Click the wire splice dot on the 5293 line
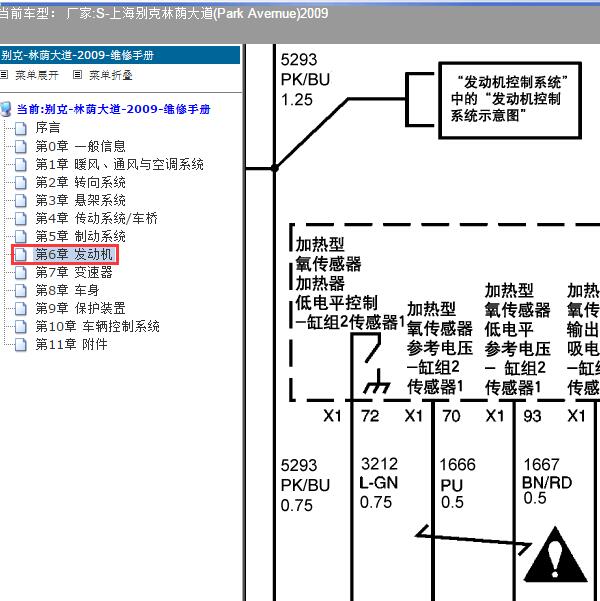Screen dimensions: 600x601 [275, 168]
